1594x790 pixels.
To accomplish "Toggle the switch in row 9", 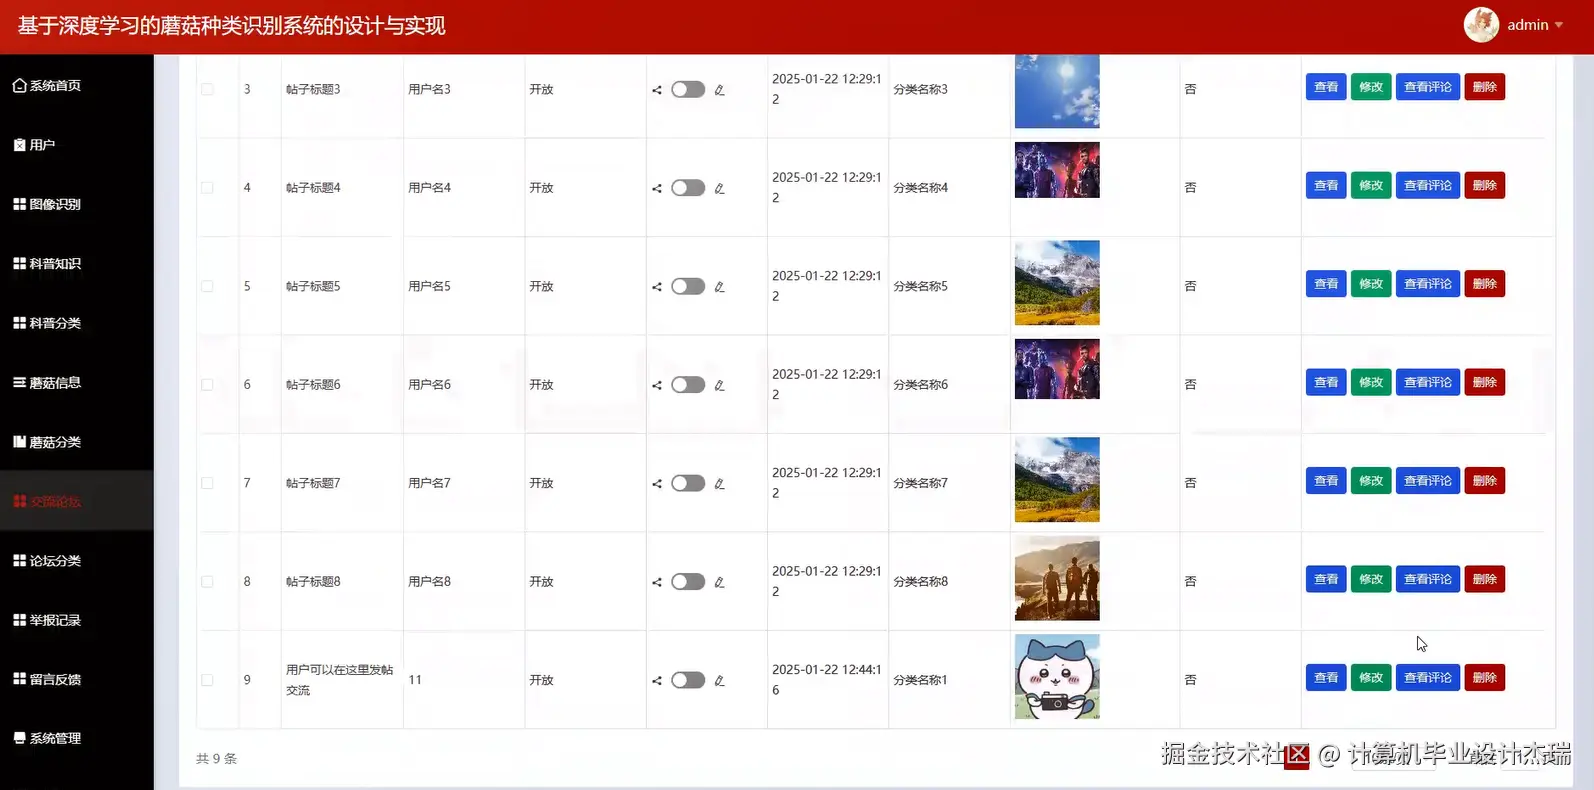I will [x=688, y=680].
